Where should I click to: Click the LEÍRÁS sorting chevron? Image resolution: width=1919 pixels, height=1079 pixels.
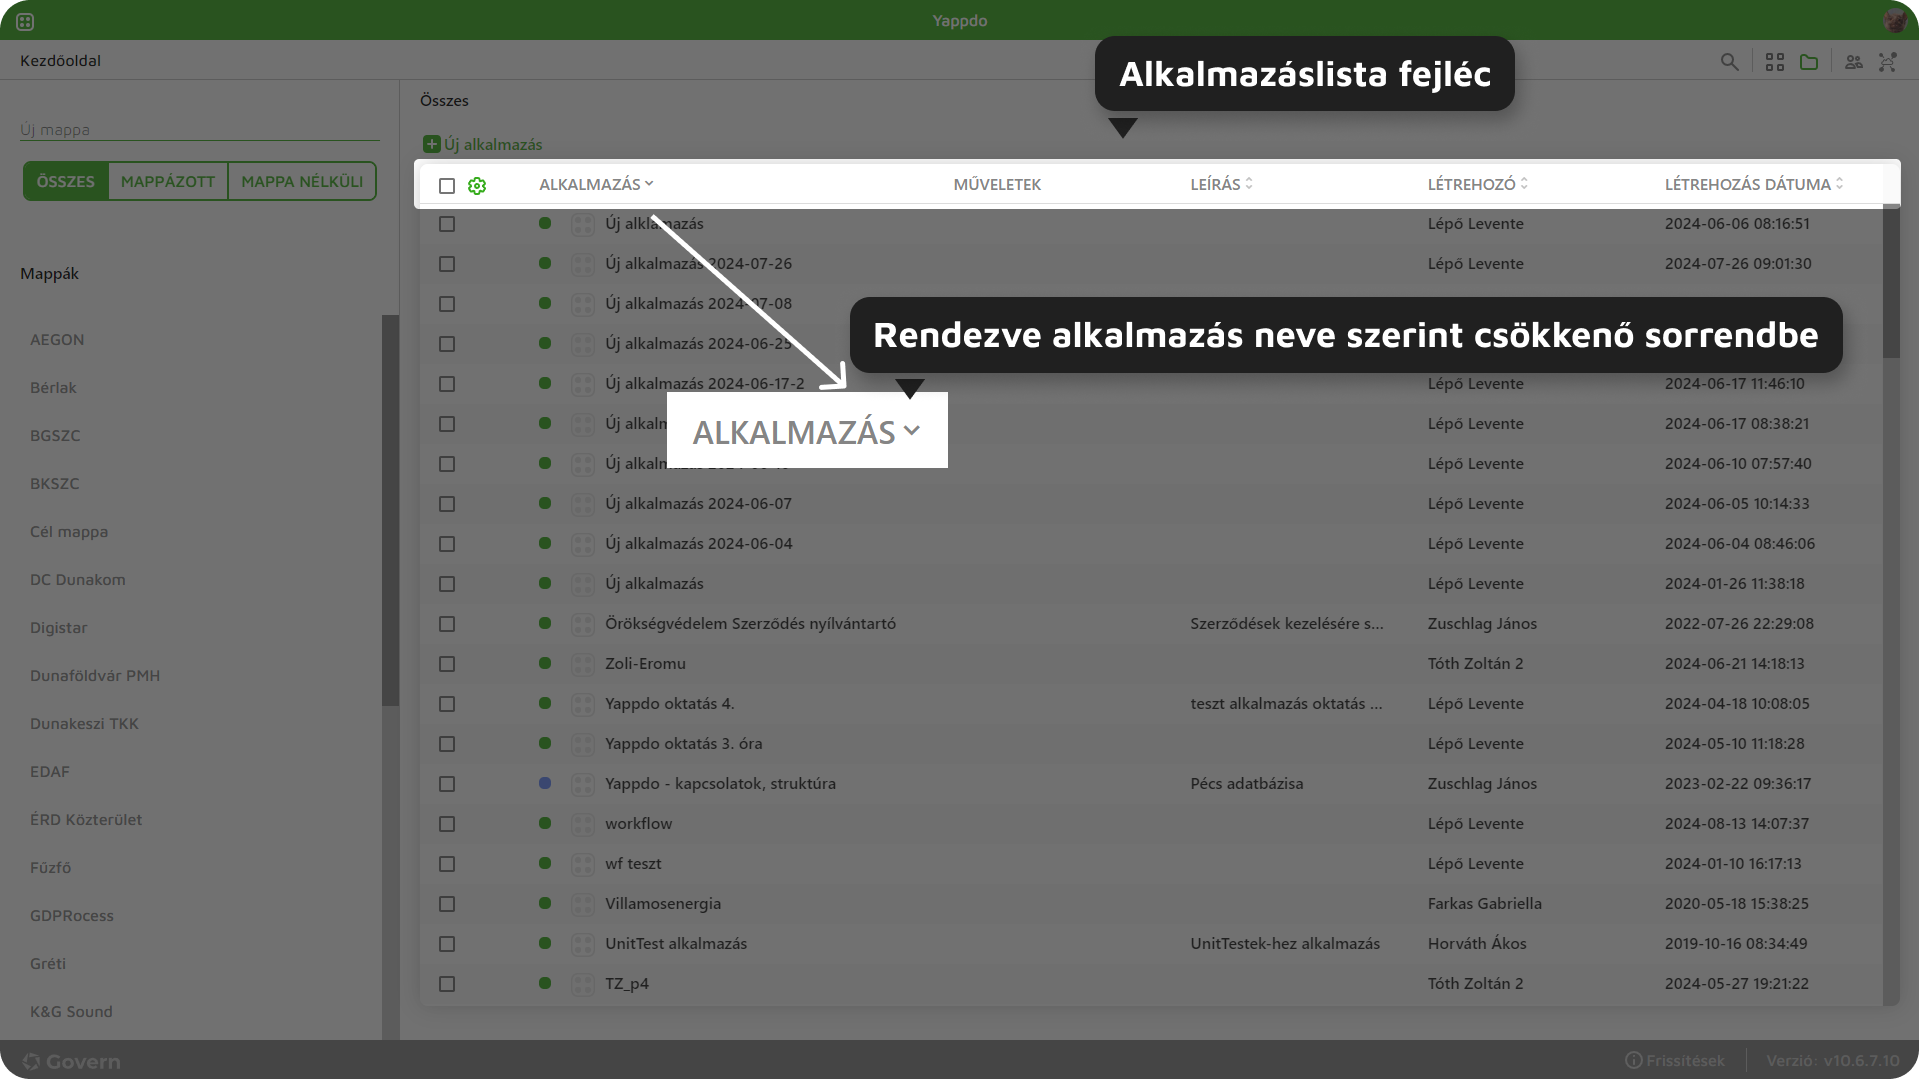1247,183
